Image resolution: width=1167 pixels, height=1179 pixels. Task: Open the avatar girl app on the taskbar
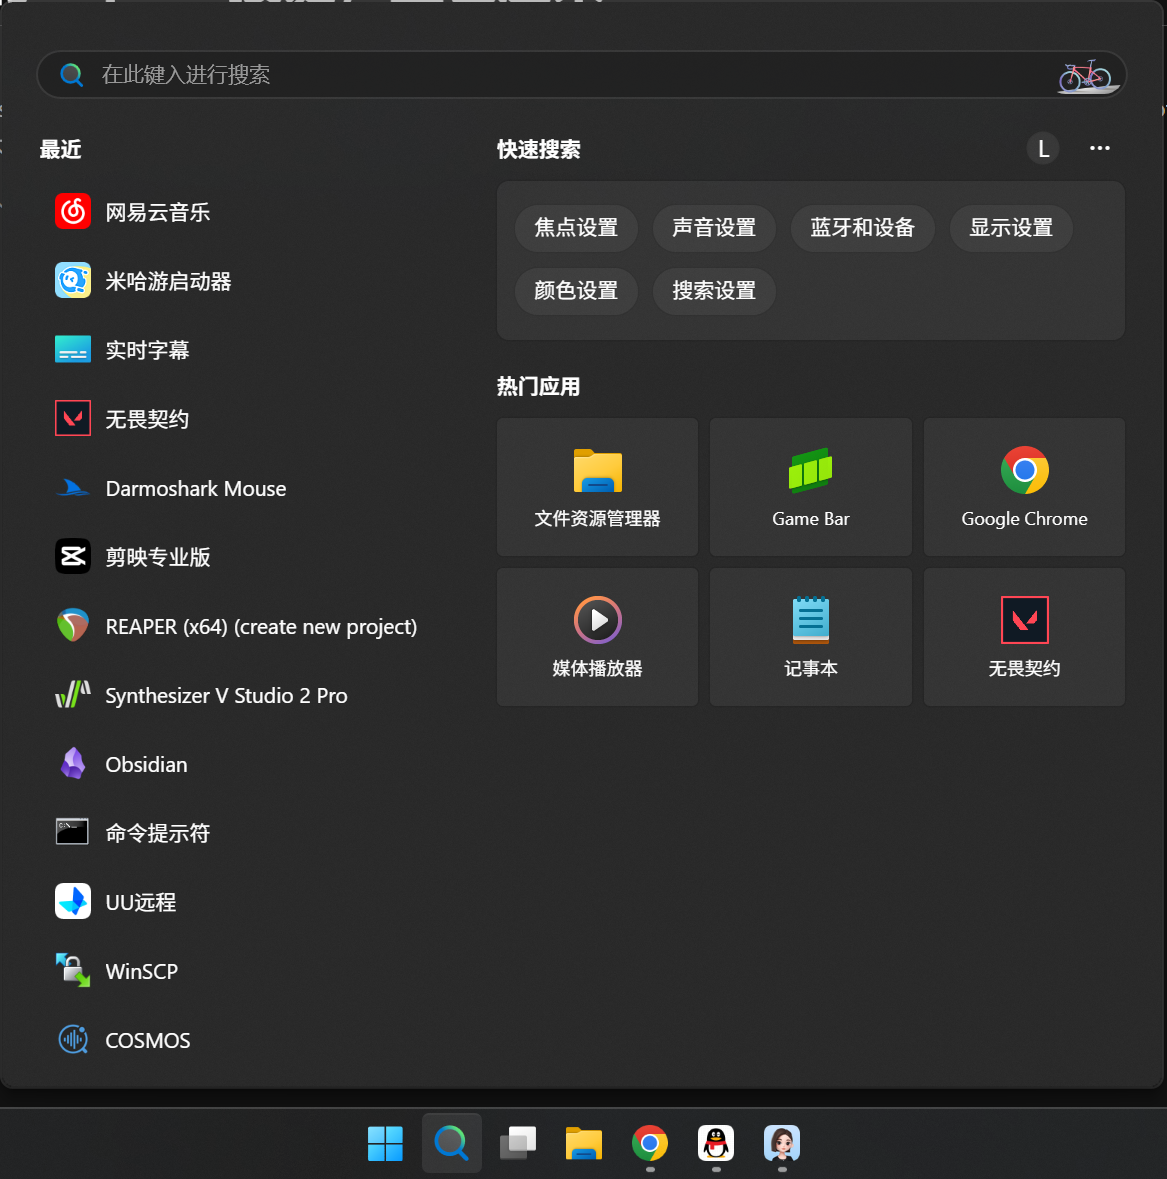tap(782, 1144)
